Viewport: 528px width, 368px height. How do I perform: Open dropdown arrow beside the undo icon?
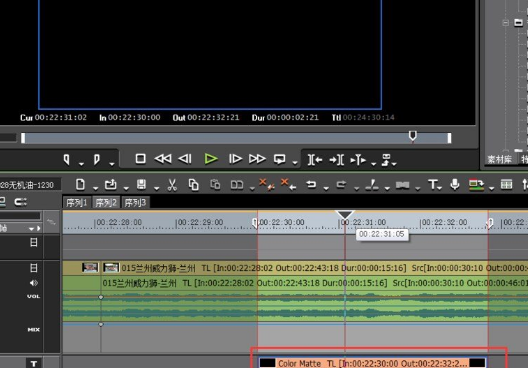pyautogui.click(x=326, y=189)
